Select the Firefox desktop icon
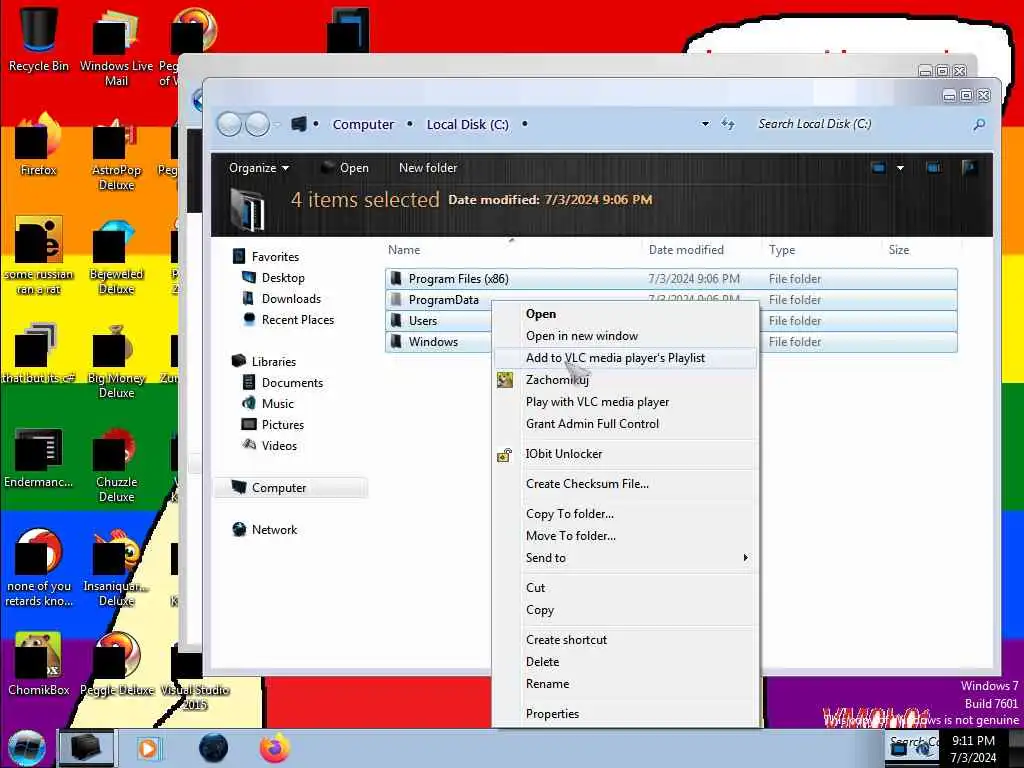This screenshot has width=1024, height=768. point(39,144)
